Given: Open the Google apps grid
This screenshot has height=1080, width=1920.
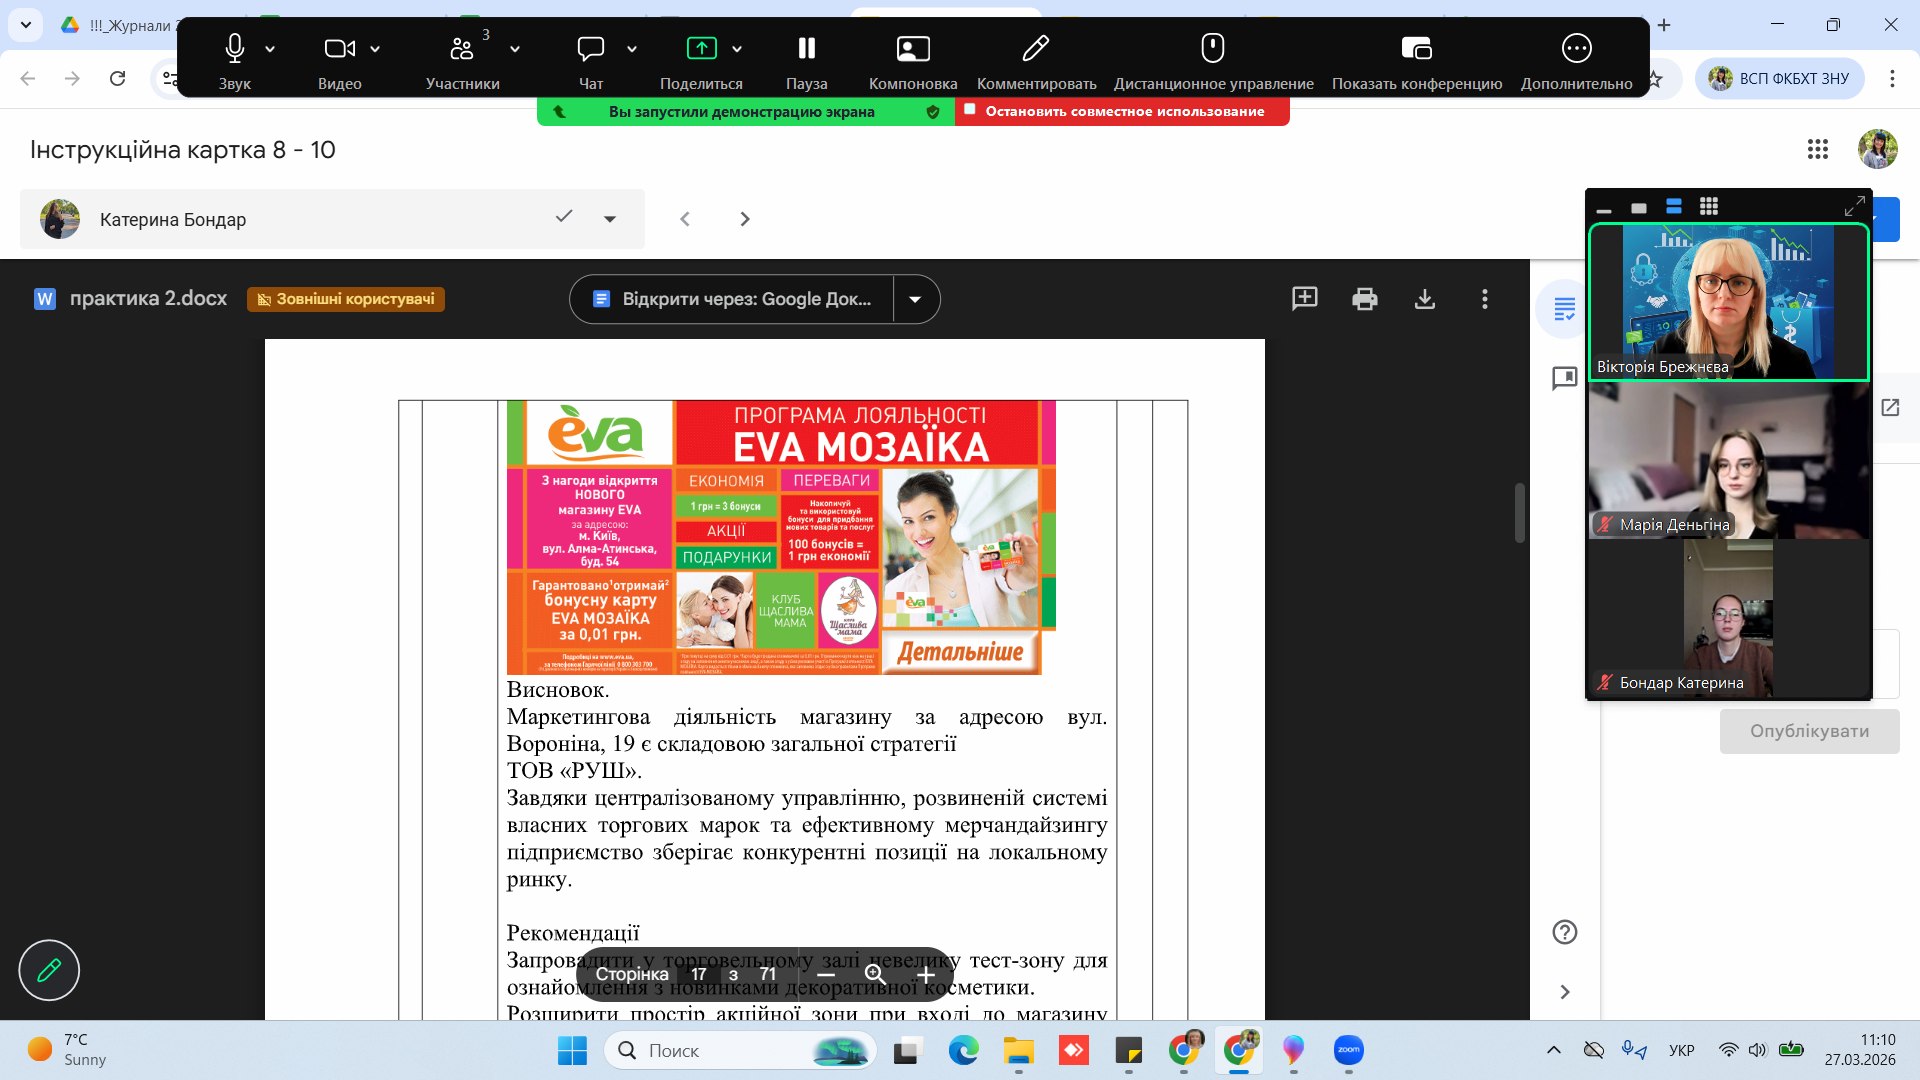Looking at the screenshot, I should tap(1817, 149).
